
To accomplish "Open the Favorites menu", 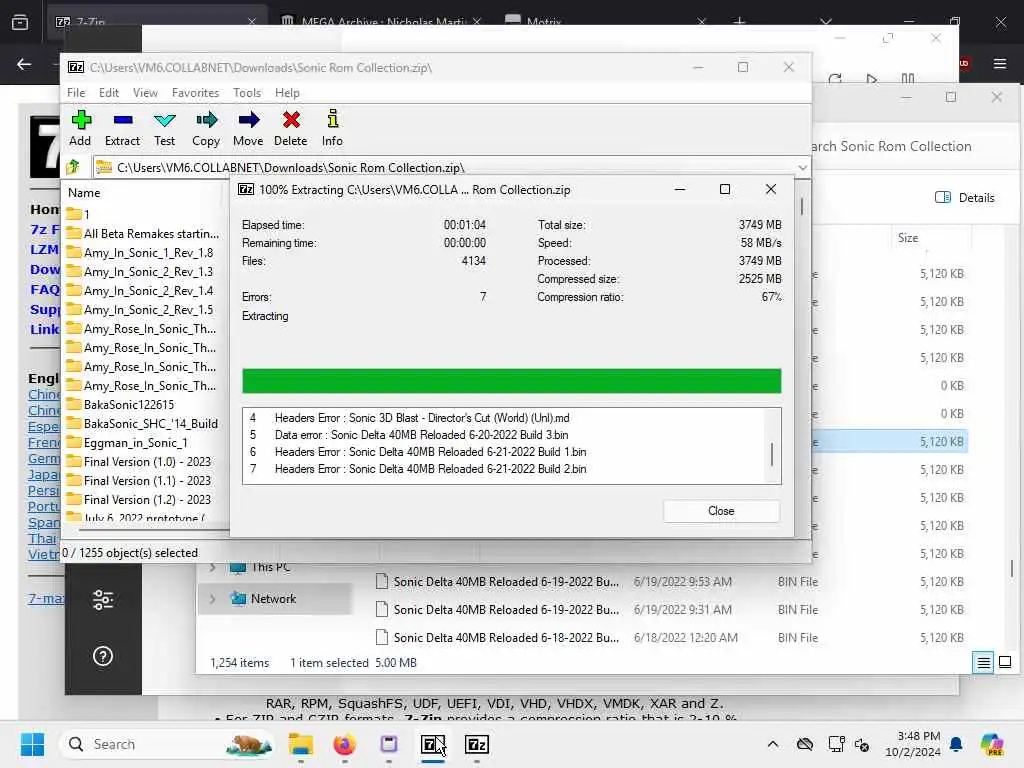I will pos(195,93).
